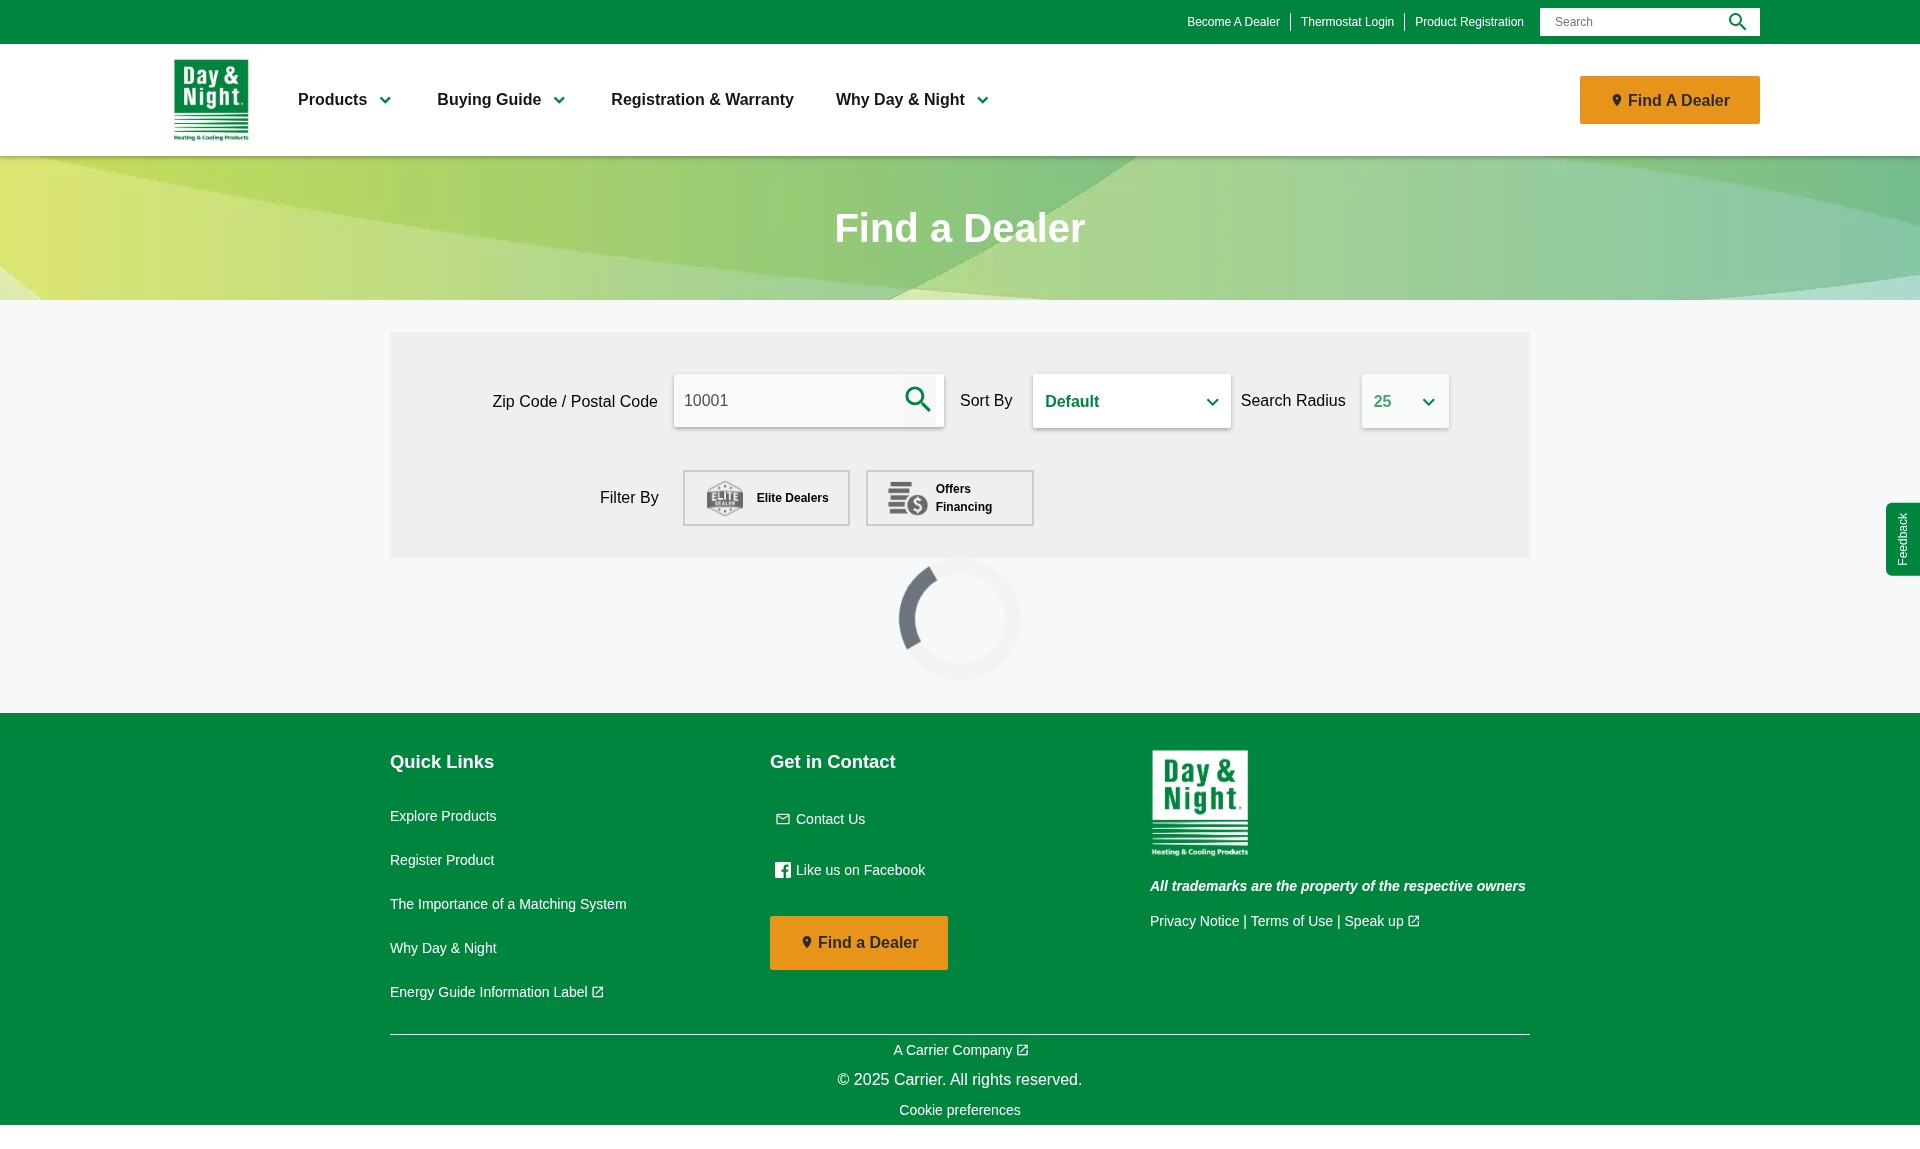Click the orange Find A Dealer header button
Image resolution: width=1920 pixels, height=1149 pixels.
pyautogui.click(x=1670, y=100)
